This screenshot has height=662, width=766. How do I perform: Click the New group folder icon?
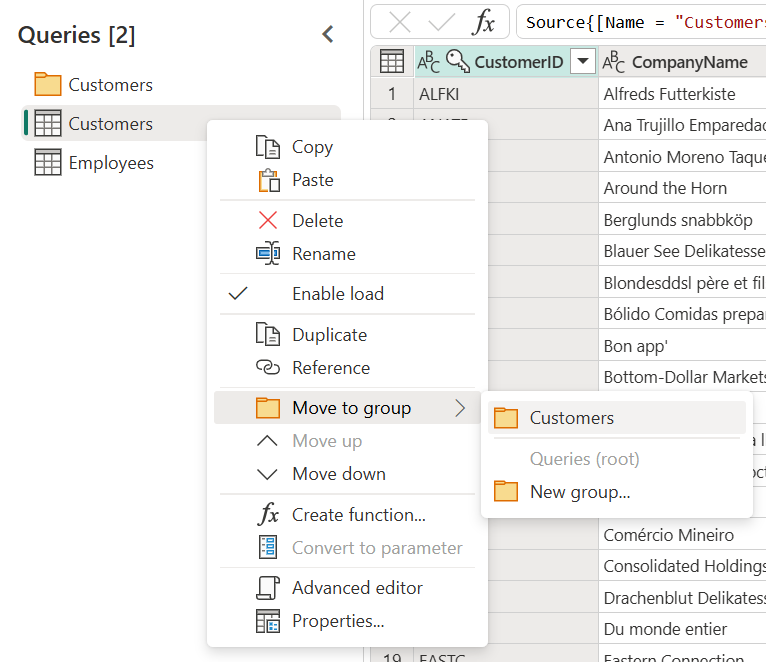pos(506,491)
